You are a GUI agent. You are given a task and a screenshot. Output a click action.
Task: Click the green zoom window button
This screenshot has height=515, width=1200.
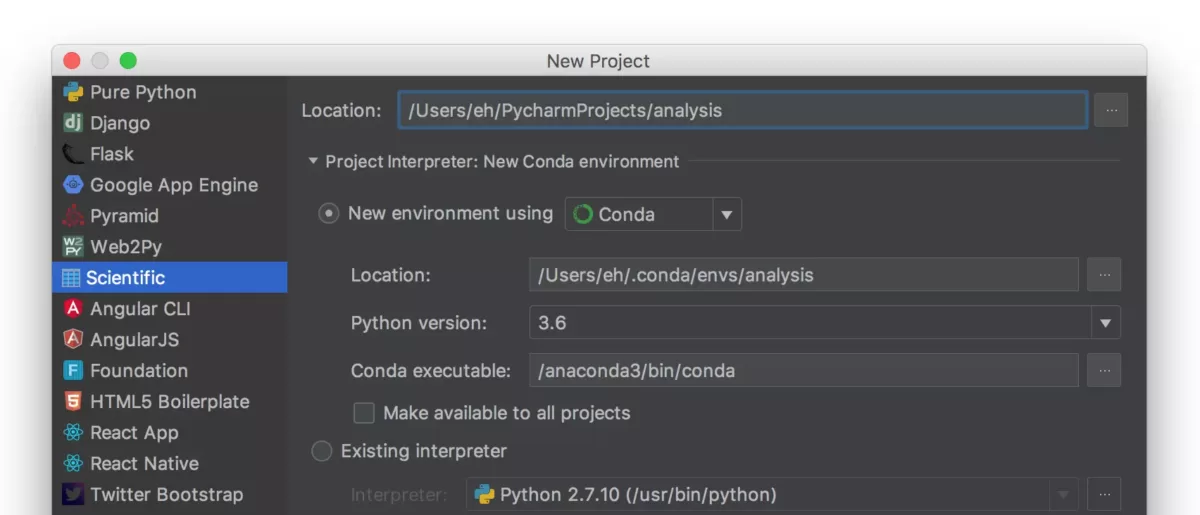[x=128, y=61]
